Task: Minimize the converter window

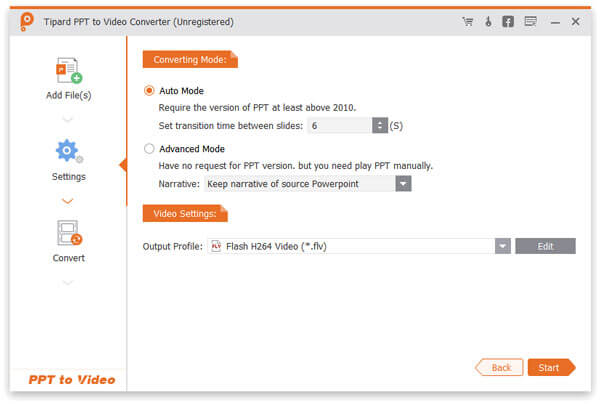Action: [x=555, y=23]
